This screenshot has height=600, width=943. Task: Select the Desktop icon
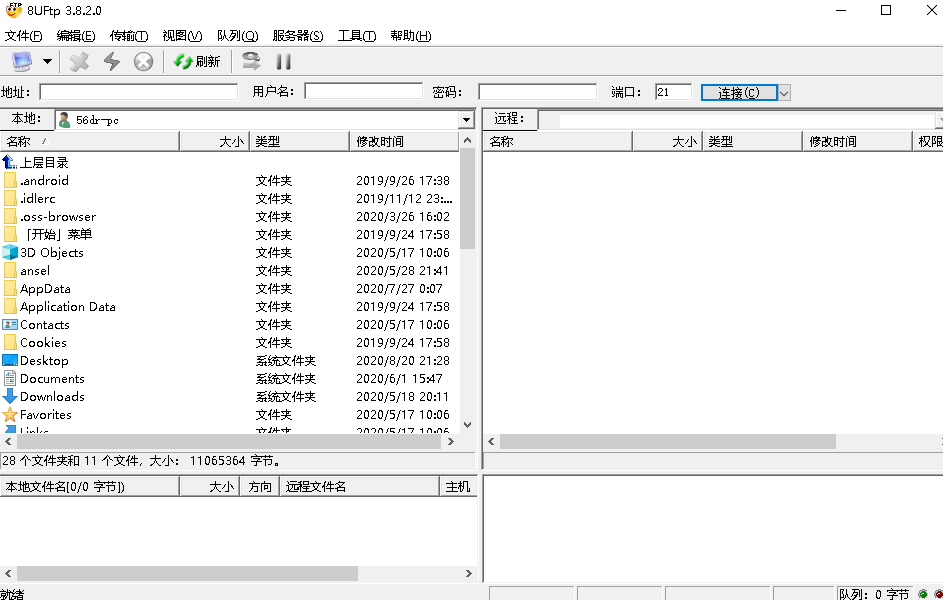click(x=10, y=361)
